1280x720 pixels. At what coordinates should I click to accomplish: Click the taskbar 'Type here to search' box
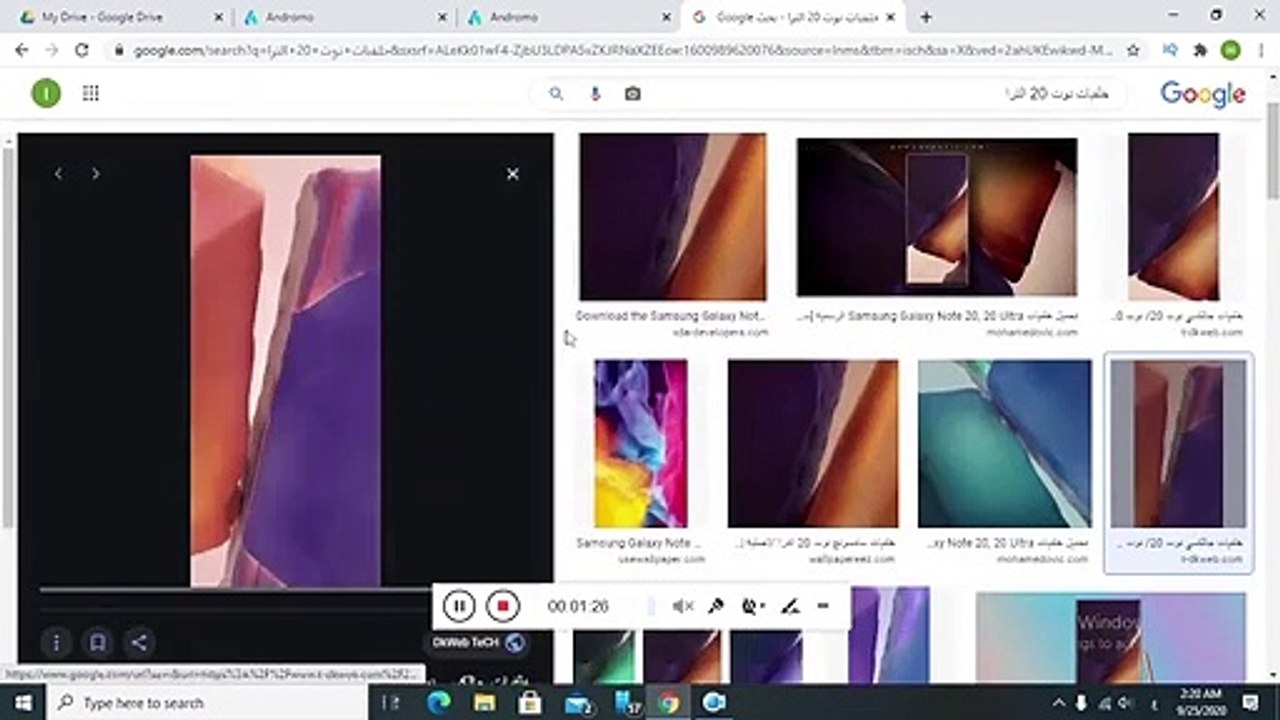click(208, 703)
